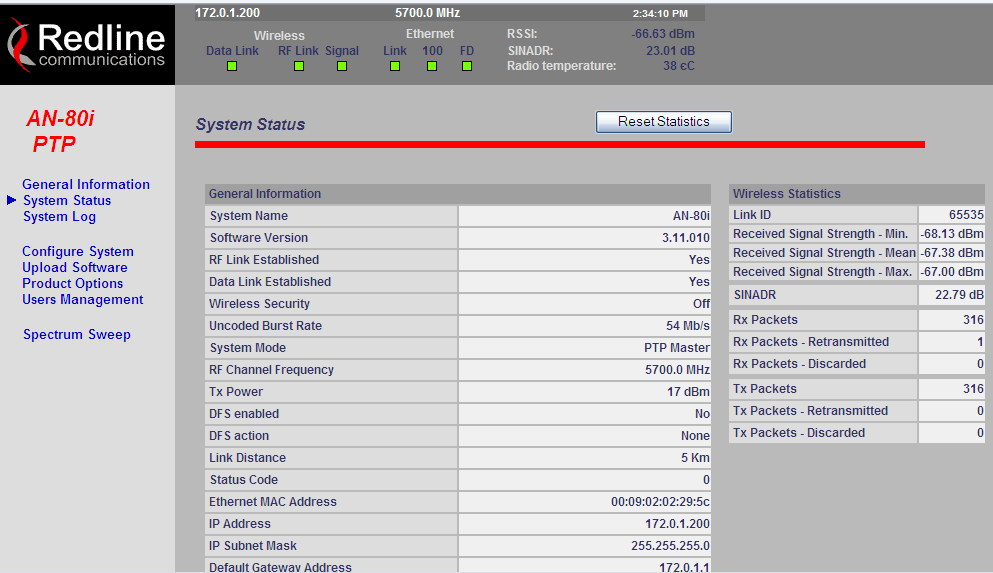Click the blue arrow beside System Status

point(11,200)
